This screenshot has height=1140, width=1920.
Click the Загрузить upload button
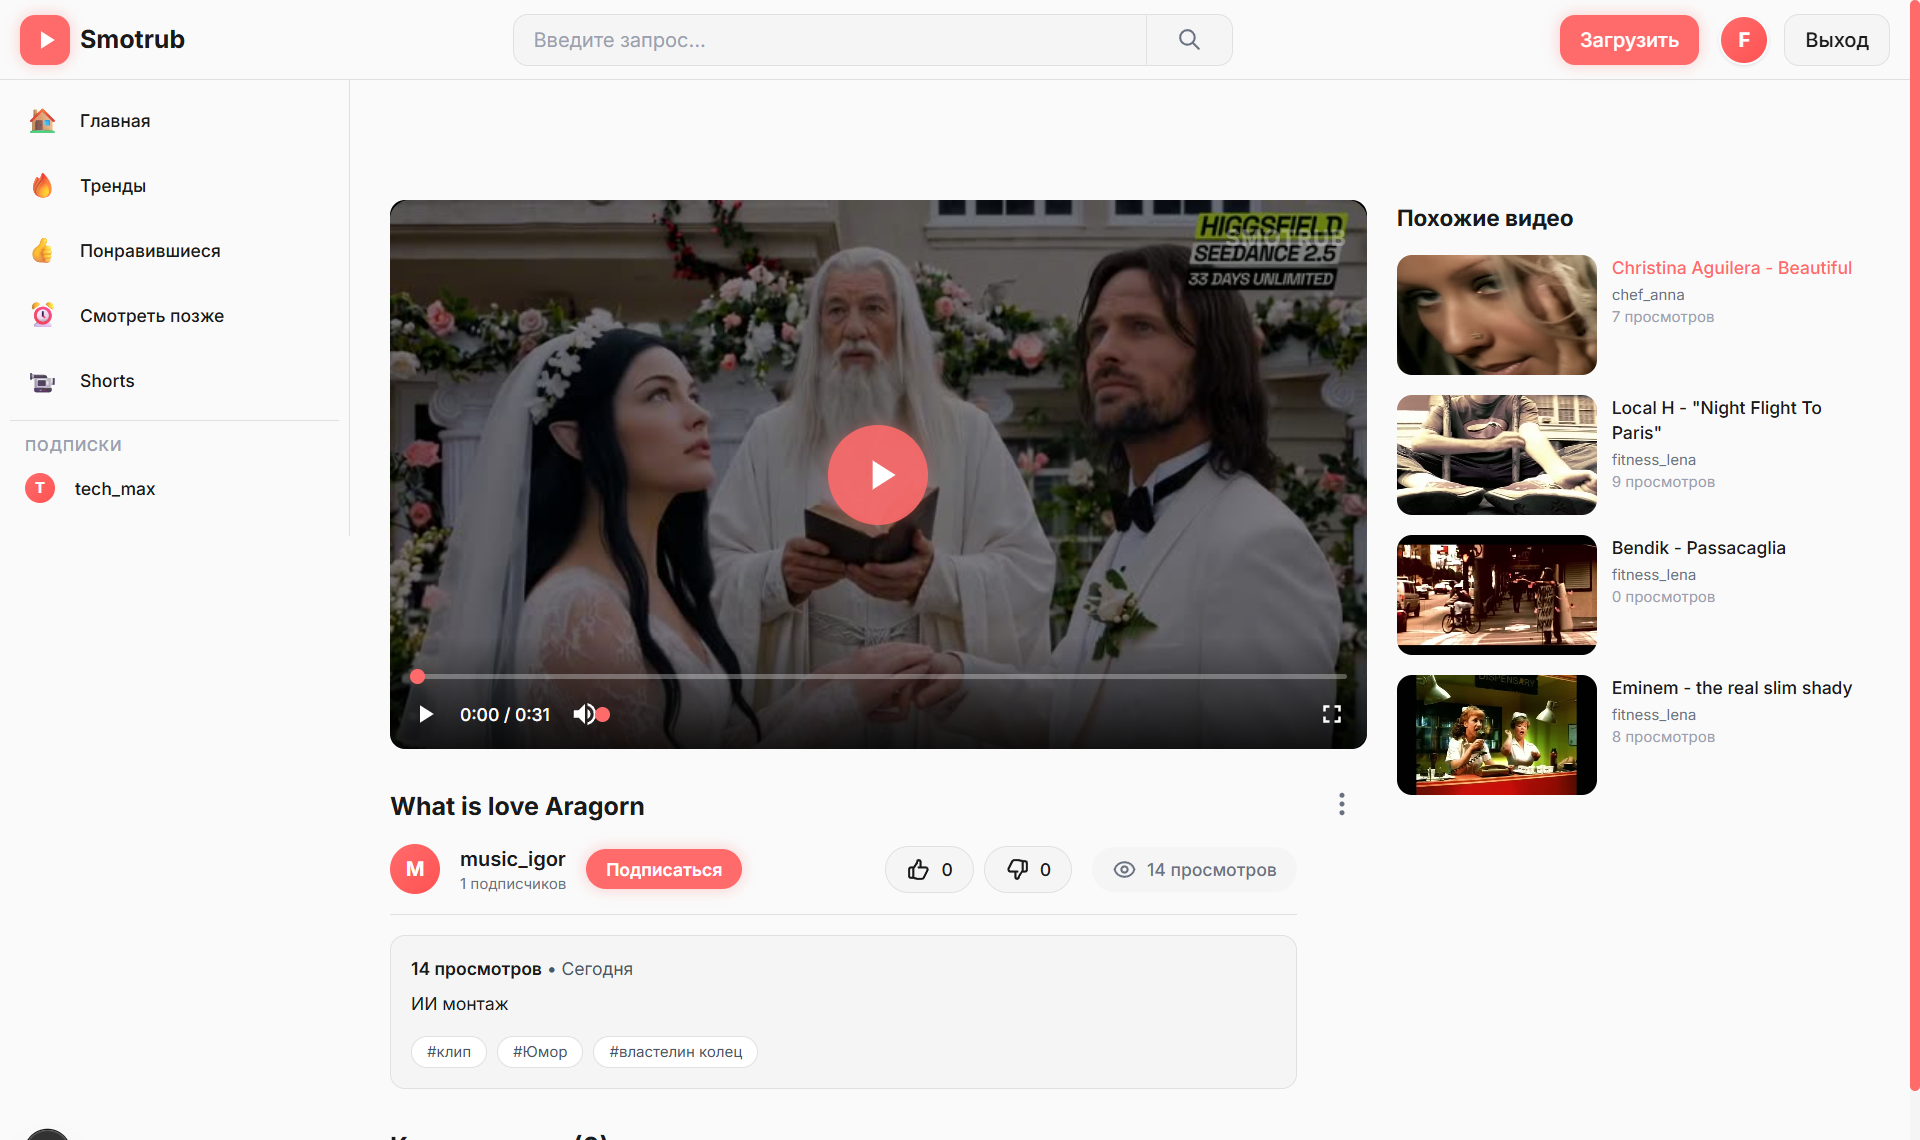pyautogui.click(x=1629, y=40)
